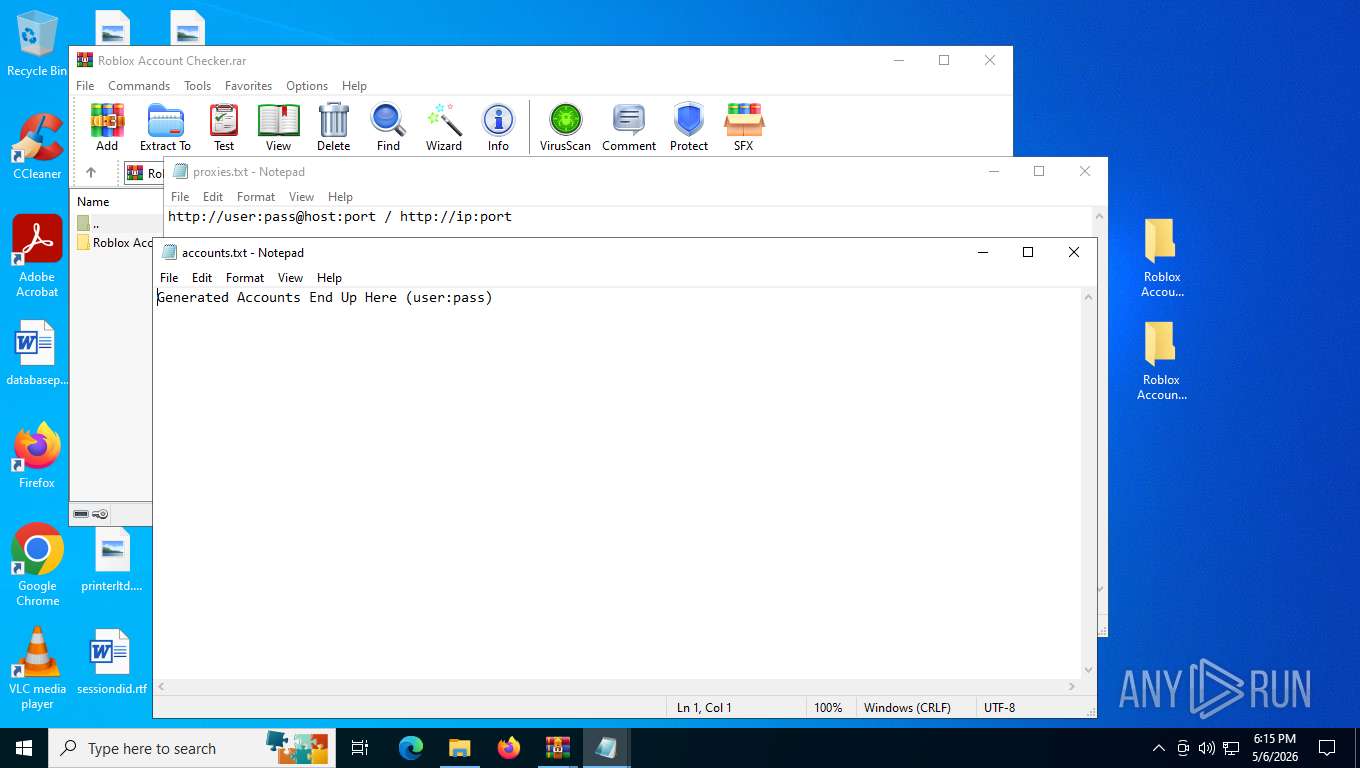Open the View toolbar icon in WinRAR

pyautogui.click(x=278, y=127)
